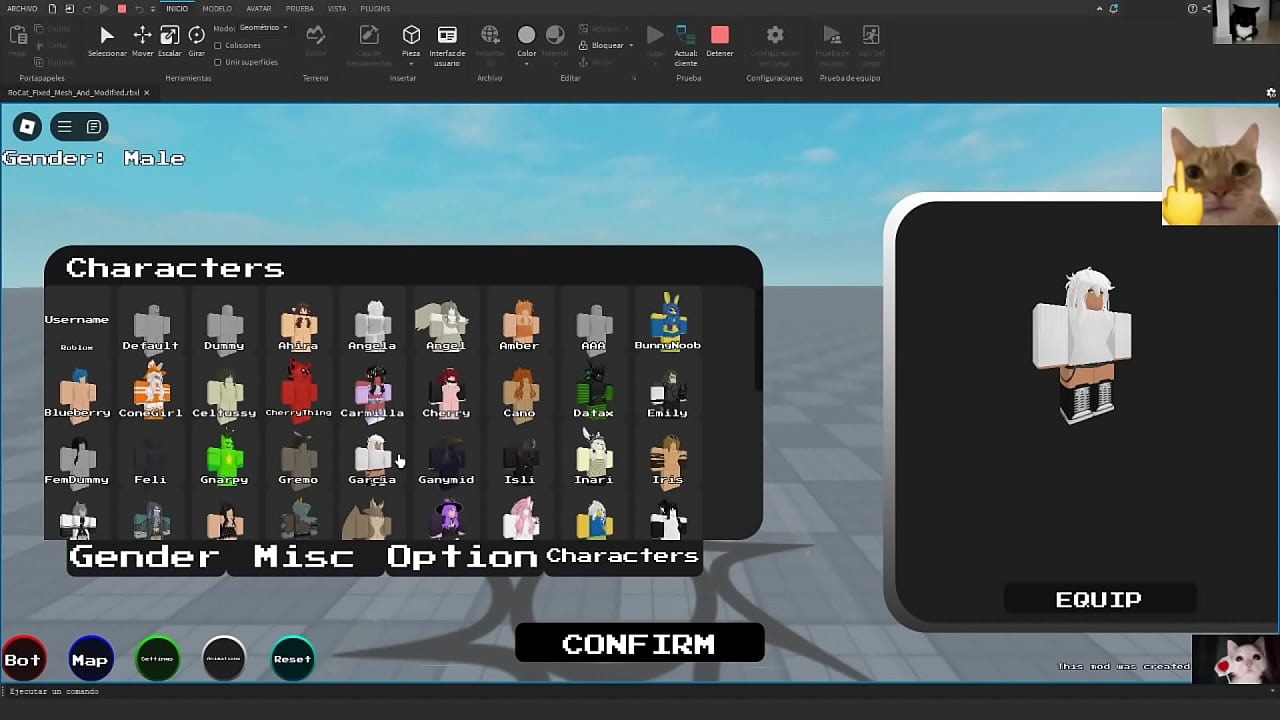Select the BunnyNoob character thumbnail
The image size is (1280, 720).
pos(667,318)
